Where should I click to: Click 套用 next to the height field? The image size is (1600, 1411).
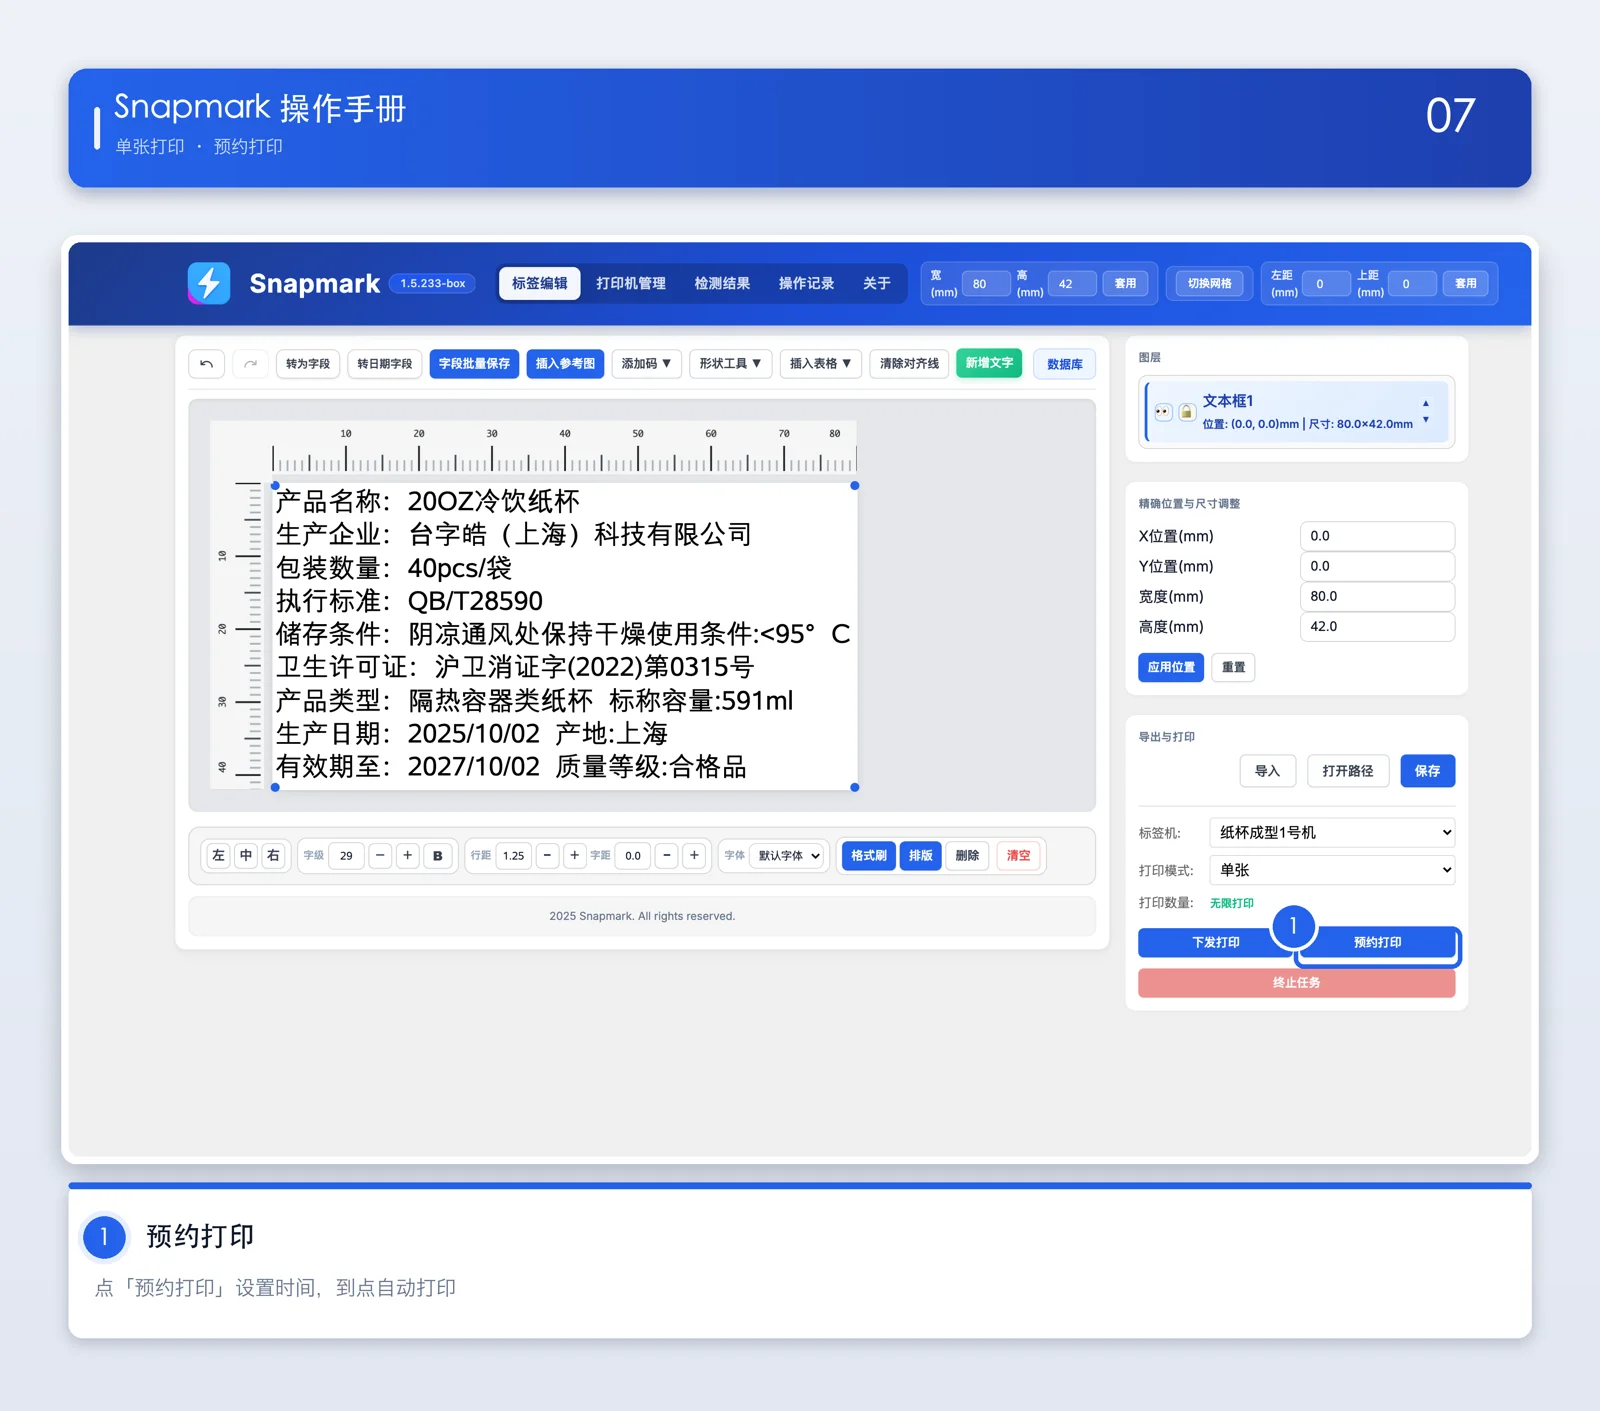coord(1125,284)
